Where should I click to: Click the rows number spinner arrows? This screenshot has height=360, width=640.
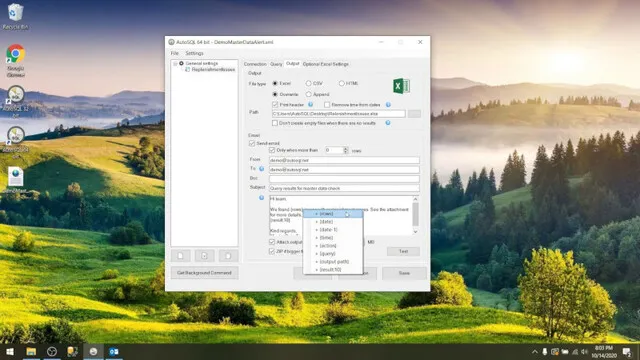[x=346, y=150]
